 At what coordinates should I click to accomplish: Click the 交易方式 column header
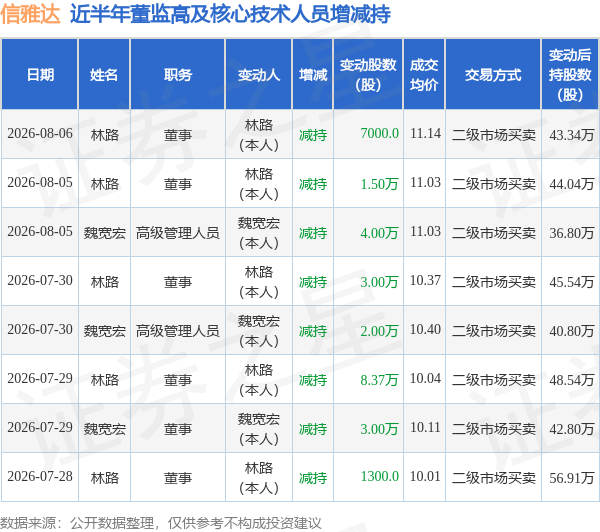[x=493, y=74]
